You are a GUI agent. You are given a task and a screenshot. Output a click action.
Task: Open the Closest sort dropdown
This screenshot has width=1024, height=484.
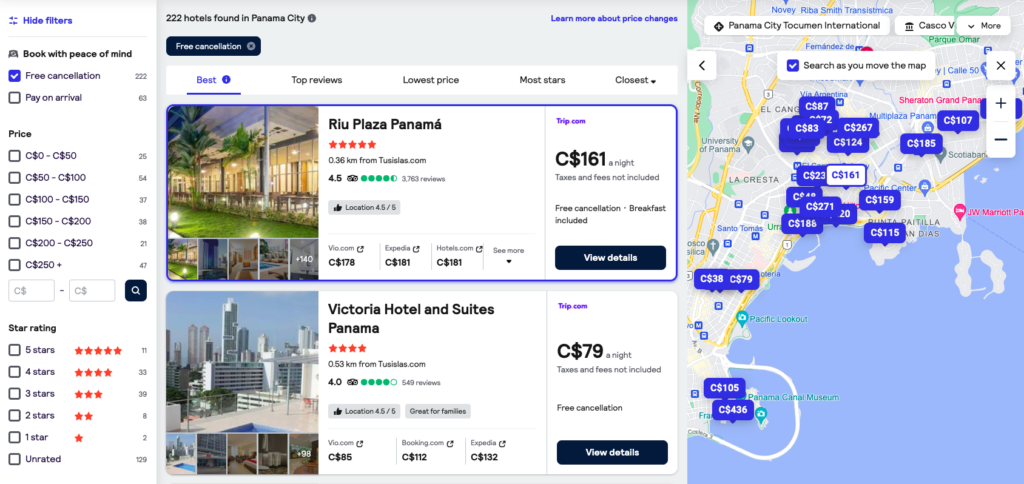coord(636,80)
